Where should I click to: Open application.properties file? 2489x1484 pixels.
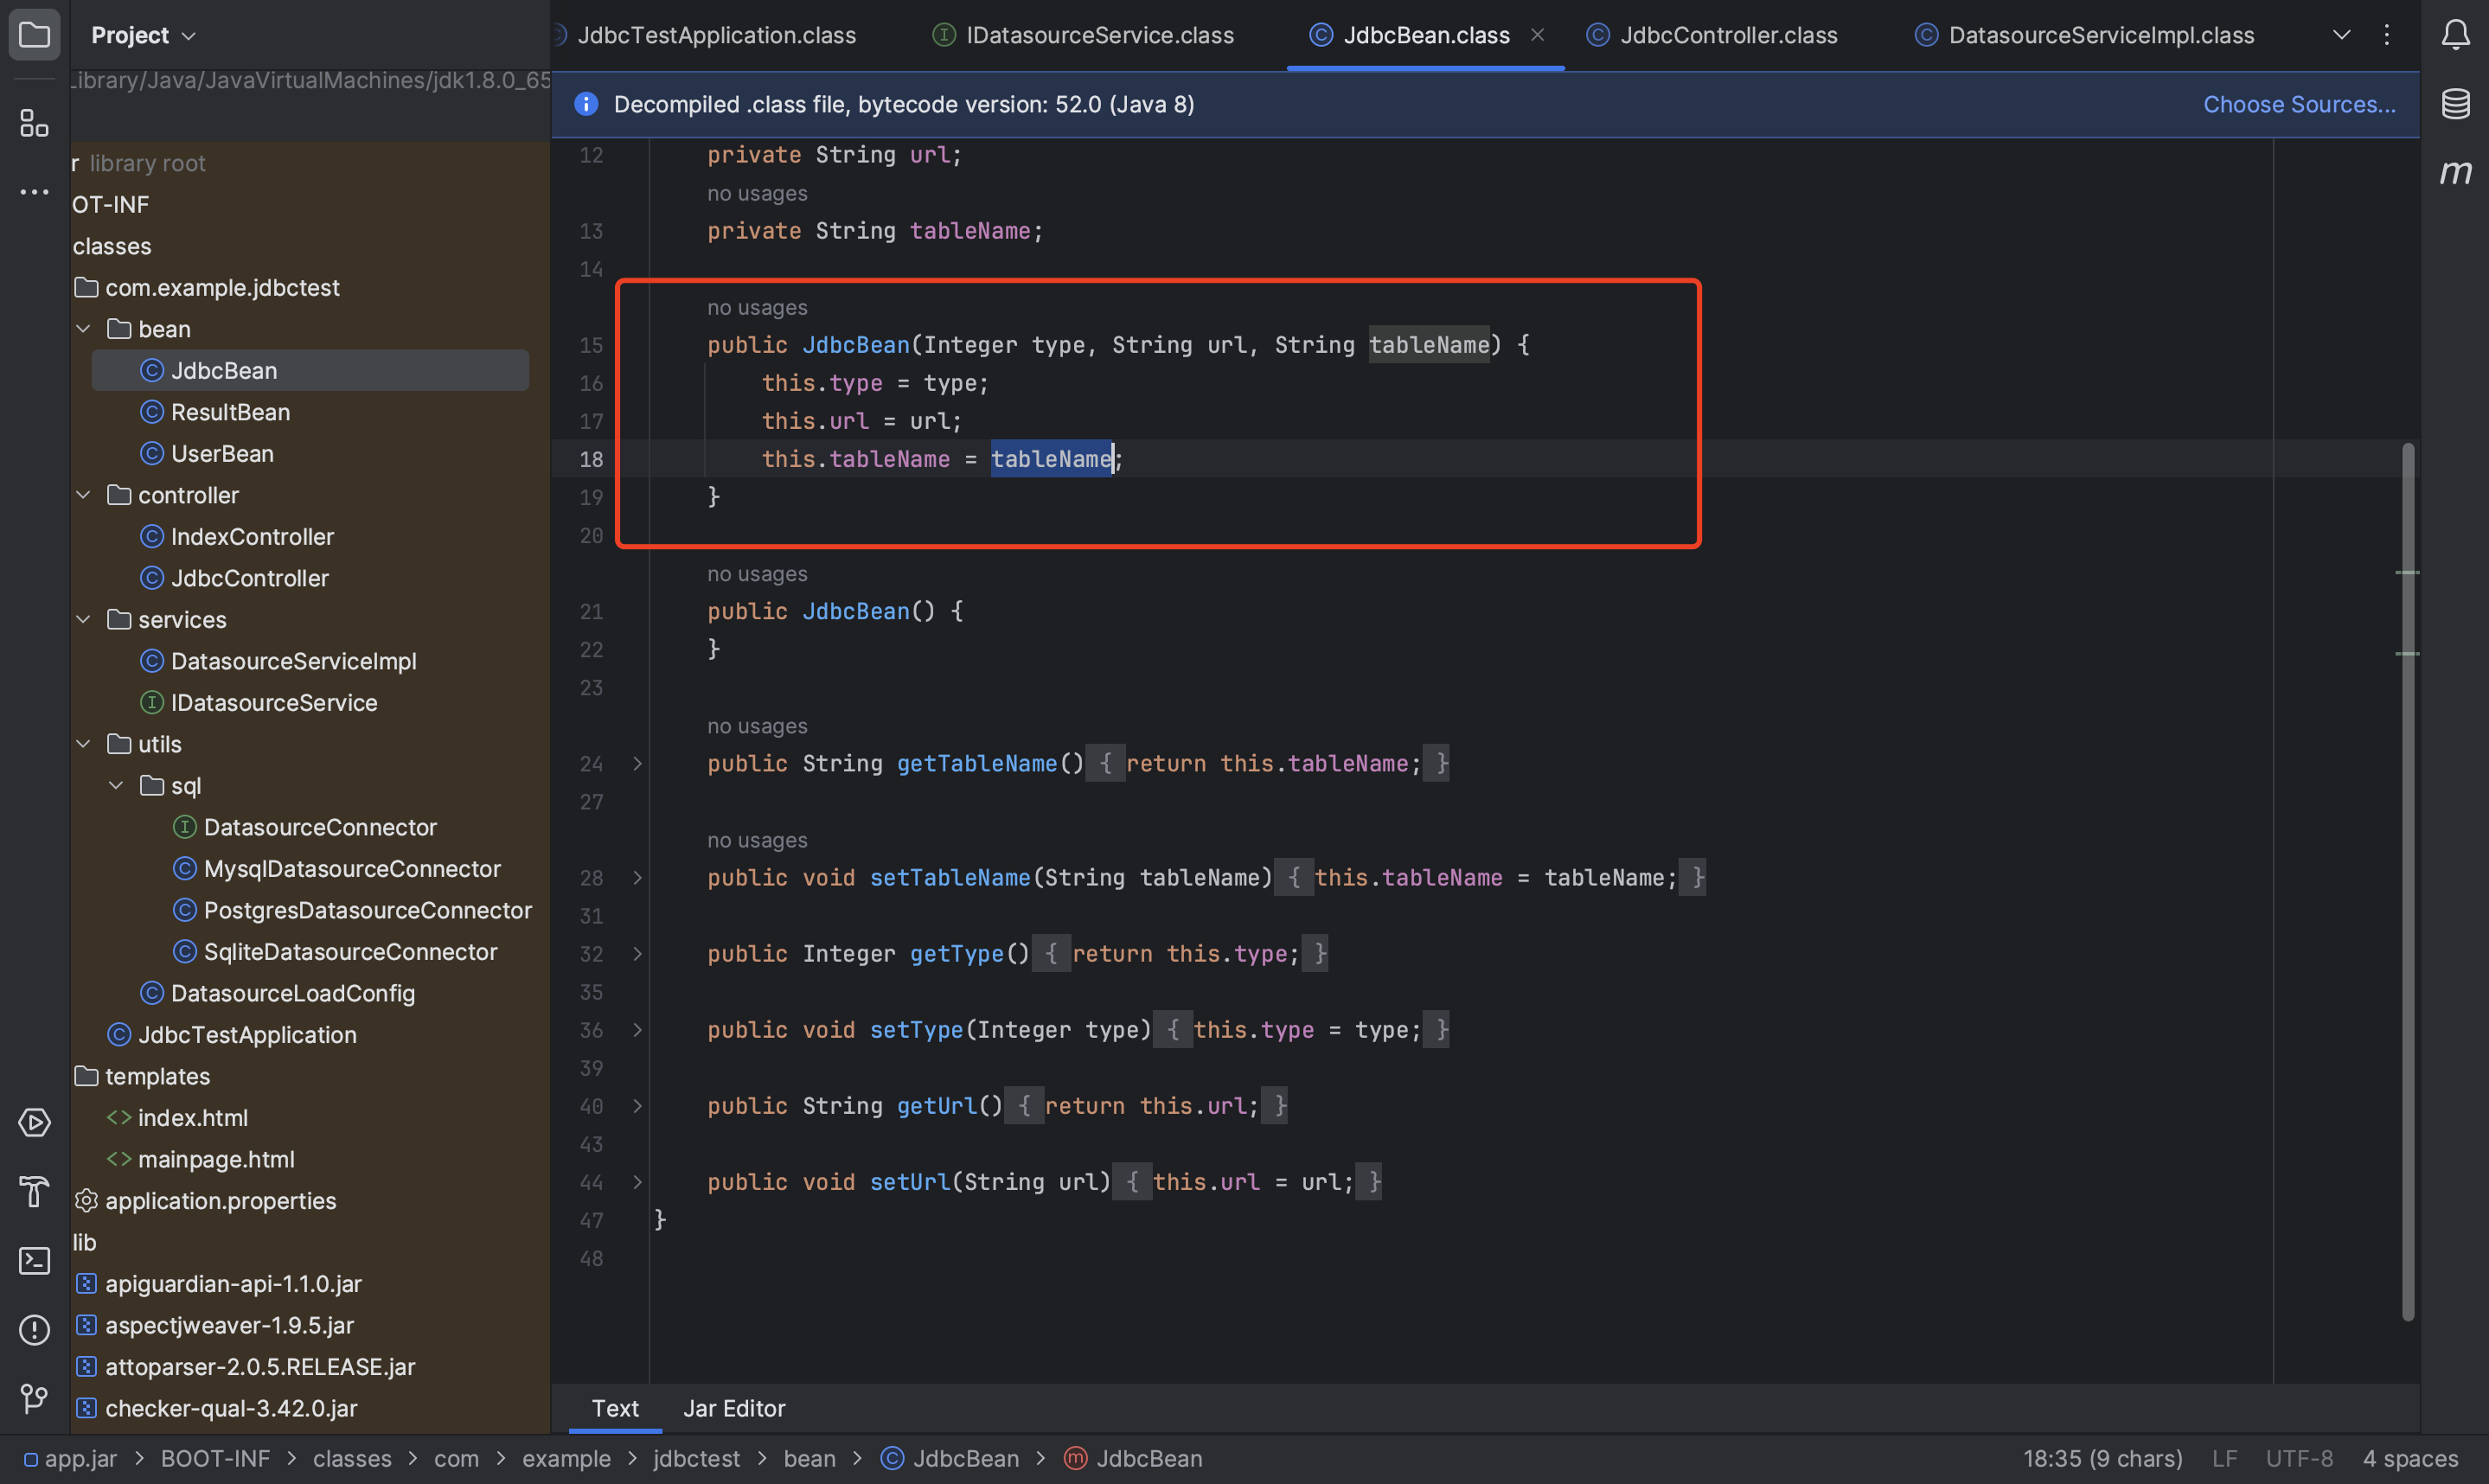pyautogui.click(x=220, y=1201)
